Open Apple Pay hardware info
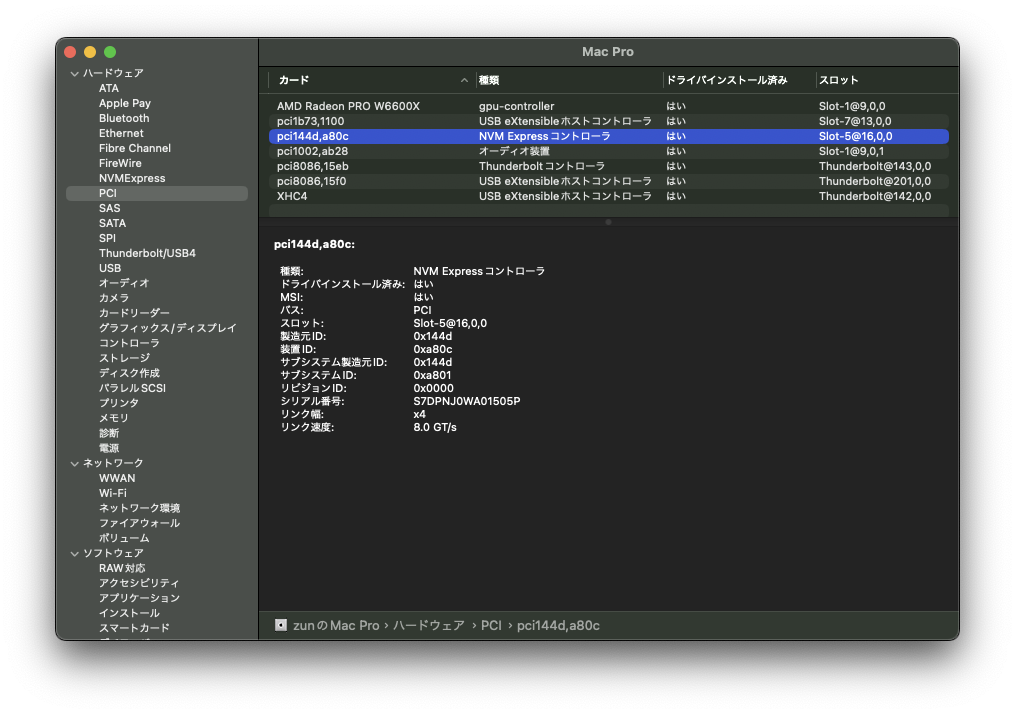This screenshot has height=714, width=1015. [125, 104]
